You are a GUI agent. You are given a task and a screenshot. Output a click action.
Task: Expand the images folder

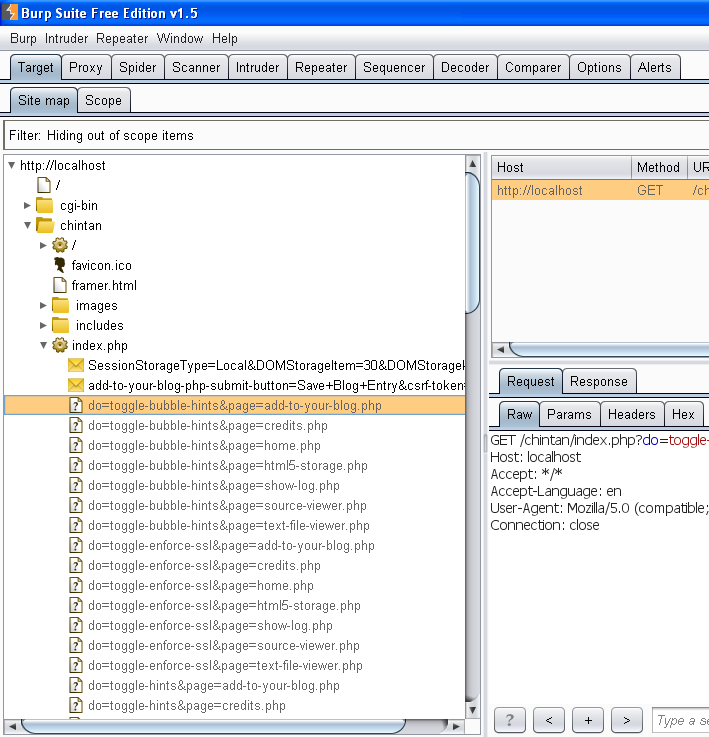43,306
